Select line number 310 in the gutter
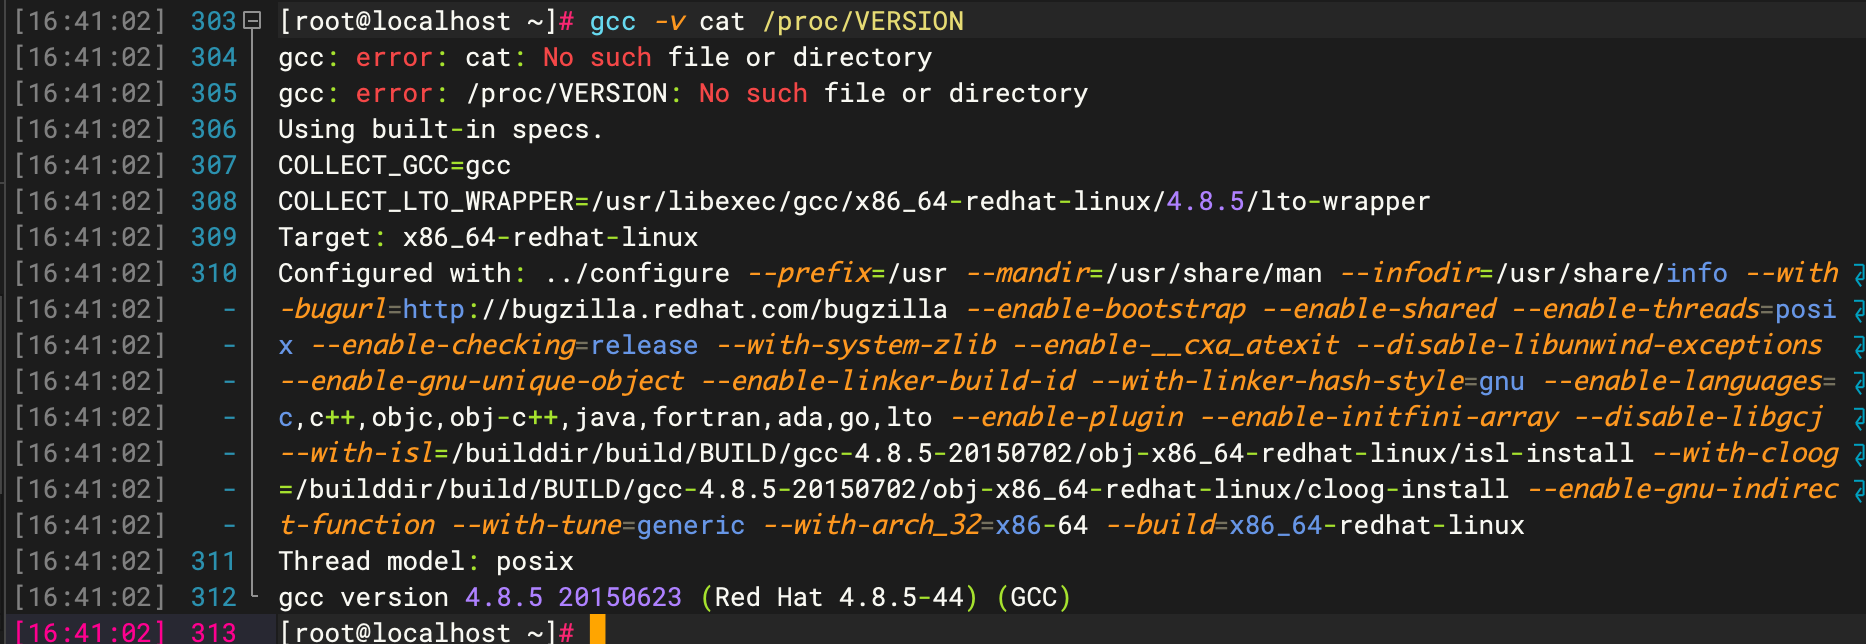The width and height of the screenshot is (1866, 644). (213, 273)
